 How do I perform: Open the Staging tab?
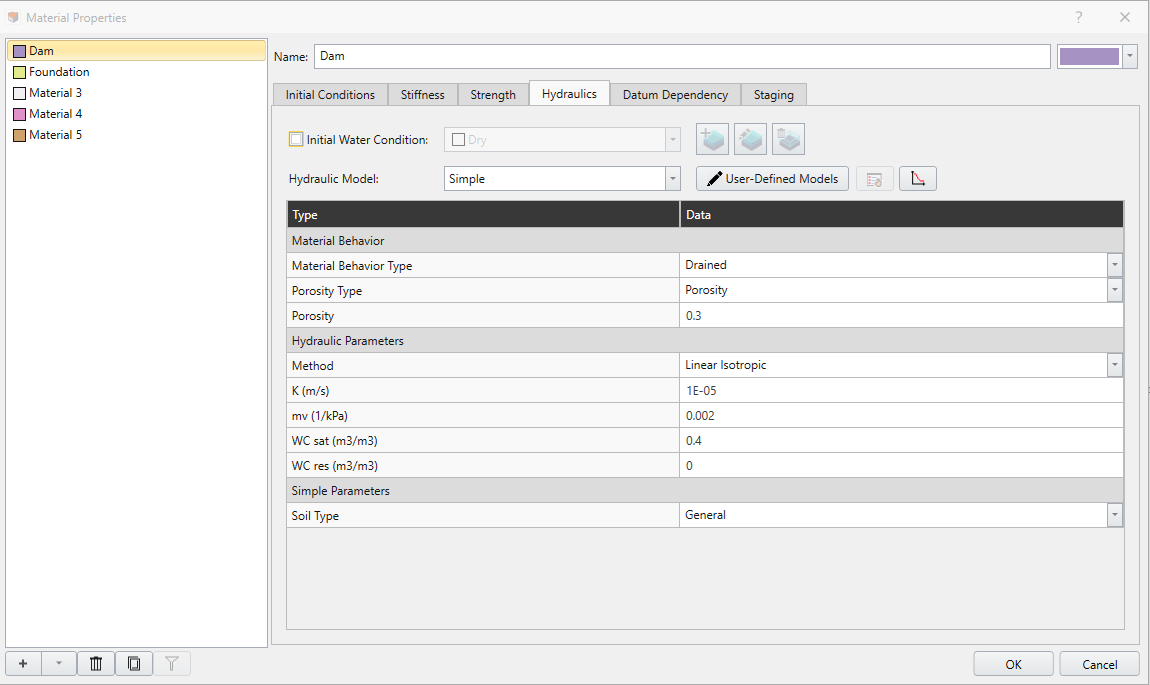(x=774, y=95)
